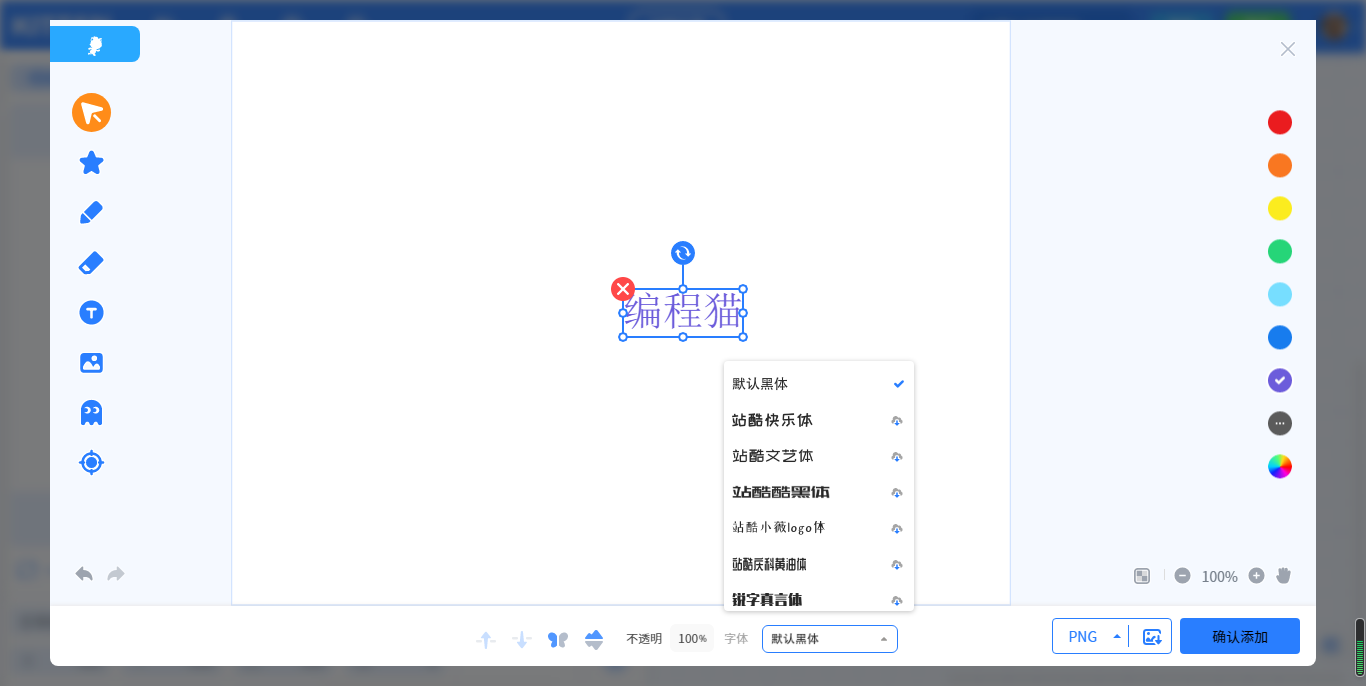
Task: Flip horizontally with butterfly icon
Action: click(558, 639)
